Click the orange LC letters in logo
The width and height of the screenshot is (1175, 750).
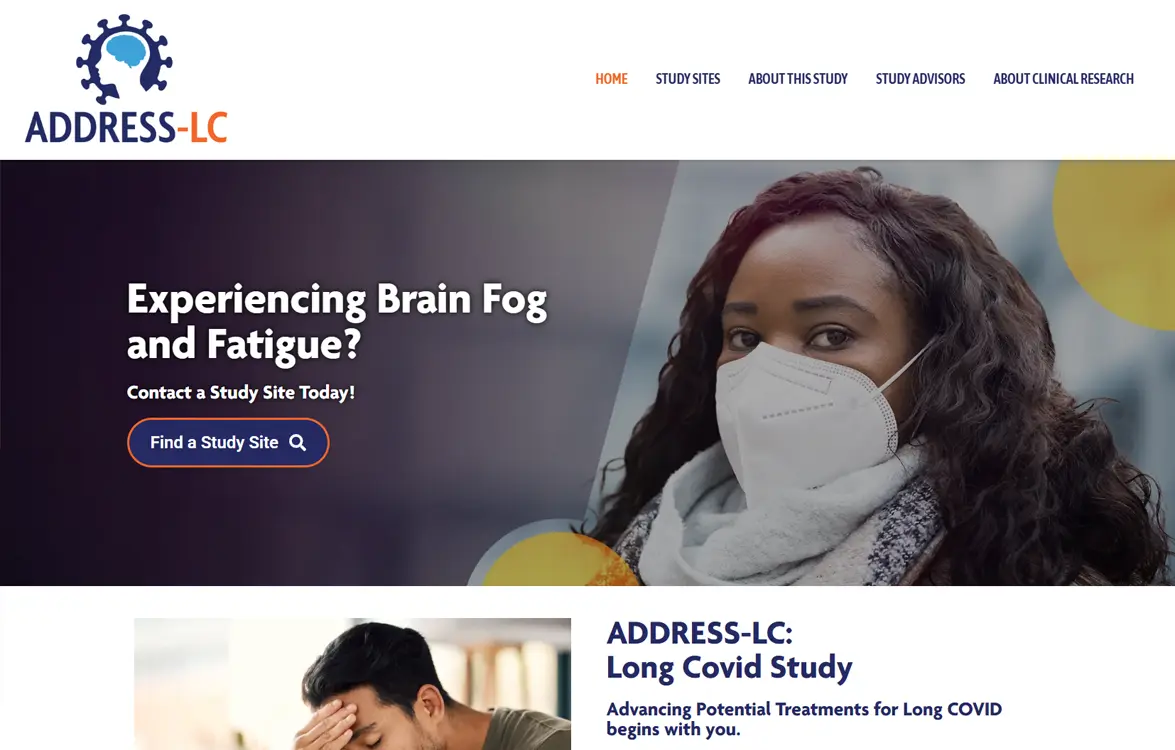click(208, 127)
